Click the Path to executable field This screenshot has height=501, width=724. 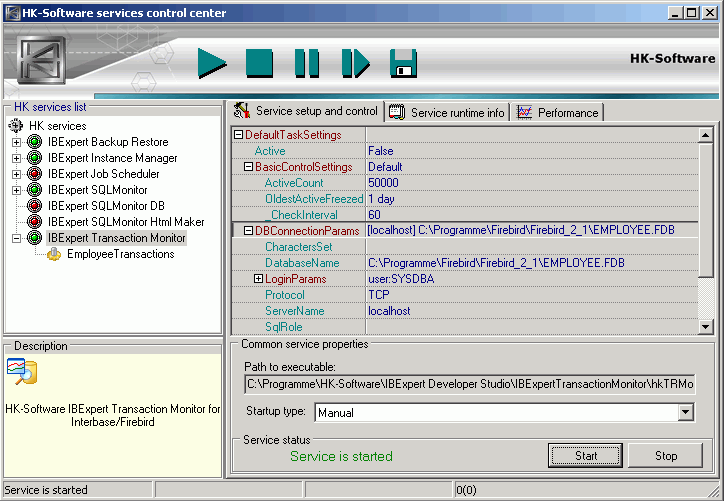(x=470, y=384)
